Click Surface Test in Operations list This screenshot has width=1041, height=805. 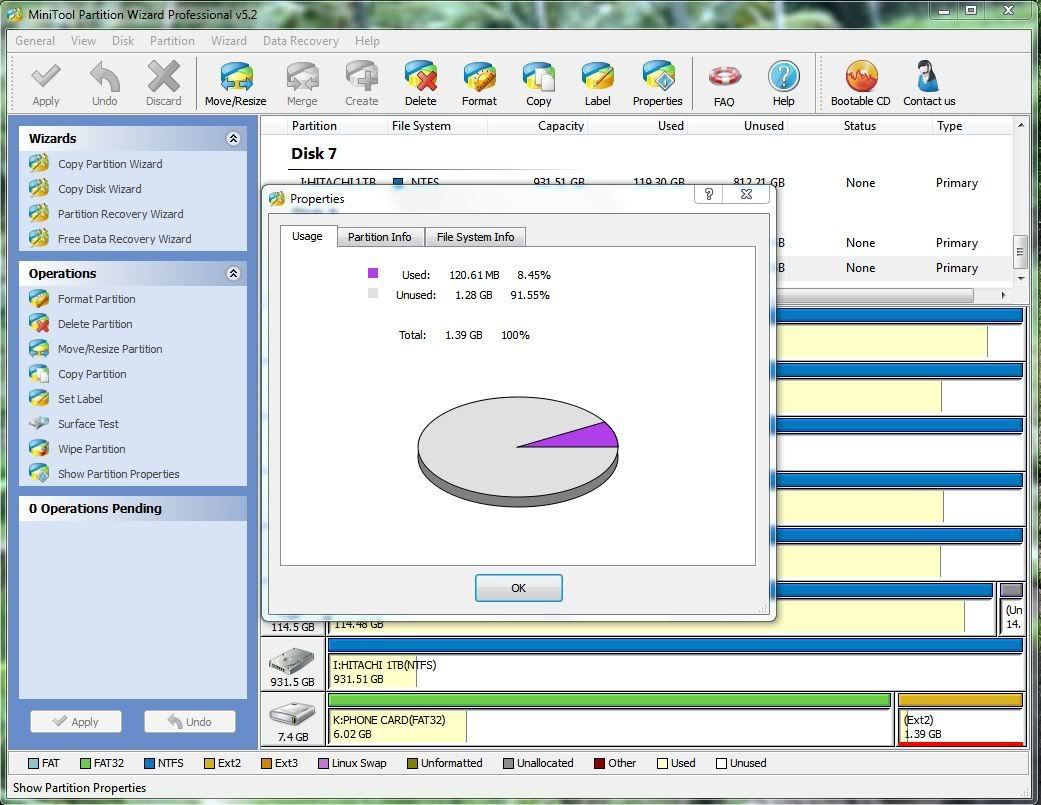88,424
